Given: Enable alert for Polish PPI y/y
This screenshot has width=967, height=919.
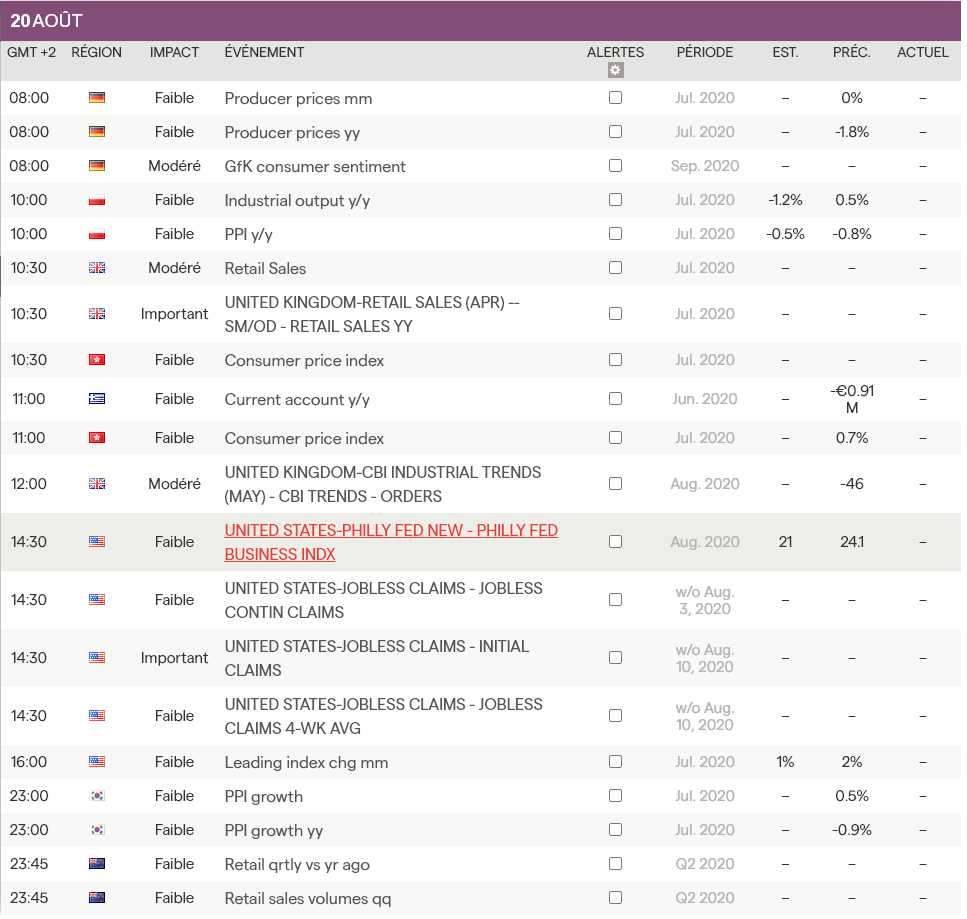Looking at the screenshot, I should click(615, 234).
